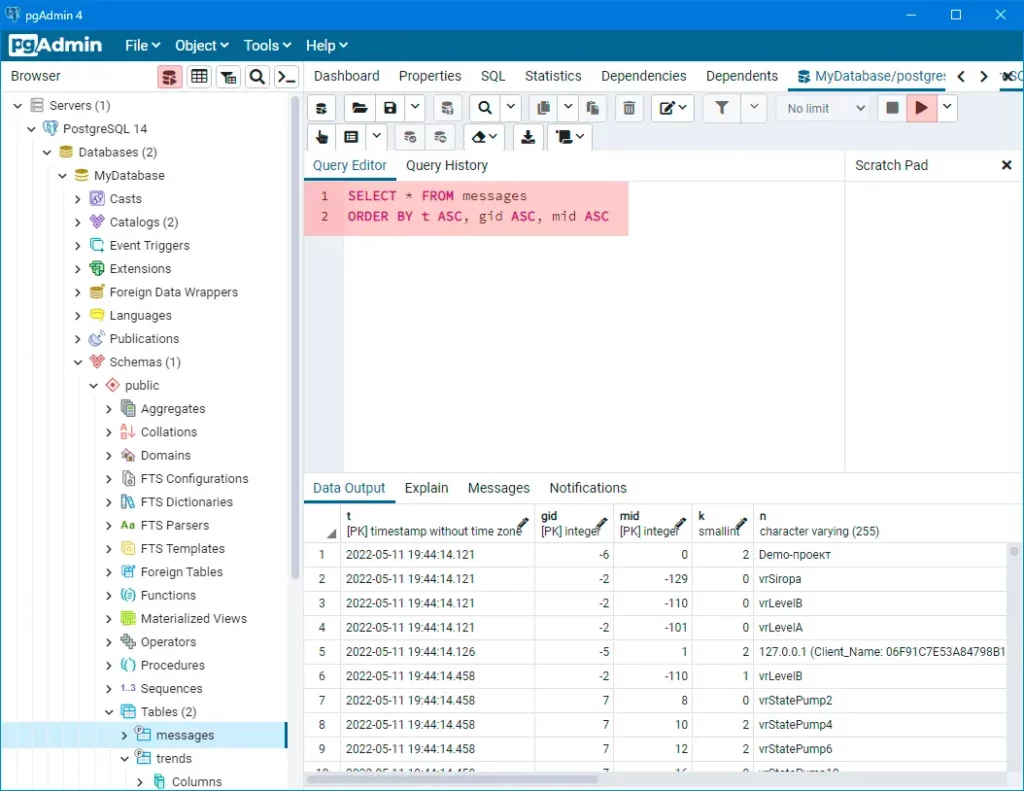Open Execute options dropdown arrow
1024x791 pixels.
coord(947,108)
